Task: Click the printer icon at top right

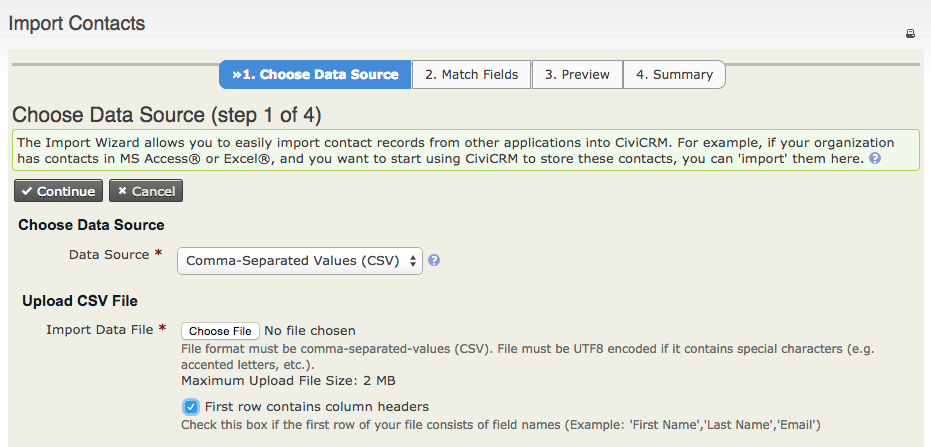Action: tap(910, 33)
